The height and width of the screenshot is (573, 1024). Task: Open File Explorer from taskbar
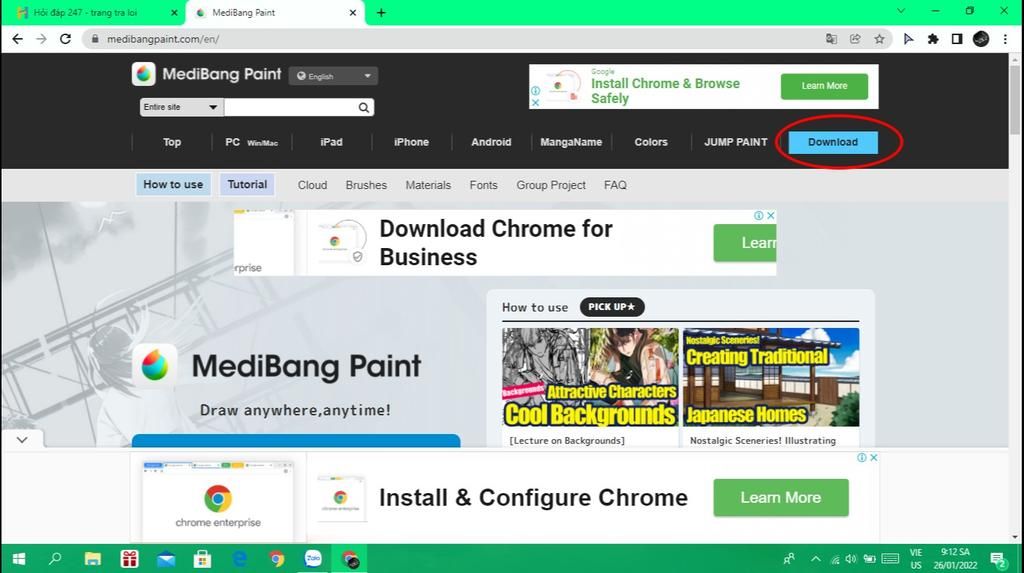(x=93, y=559)
